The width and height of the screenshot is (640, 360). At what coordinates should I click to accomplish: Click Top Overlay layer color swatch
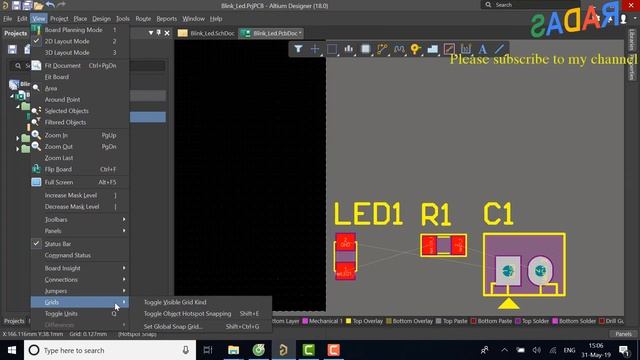point(349,321)
